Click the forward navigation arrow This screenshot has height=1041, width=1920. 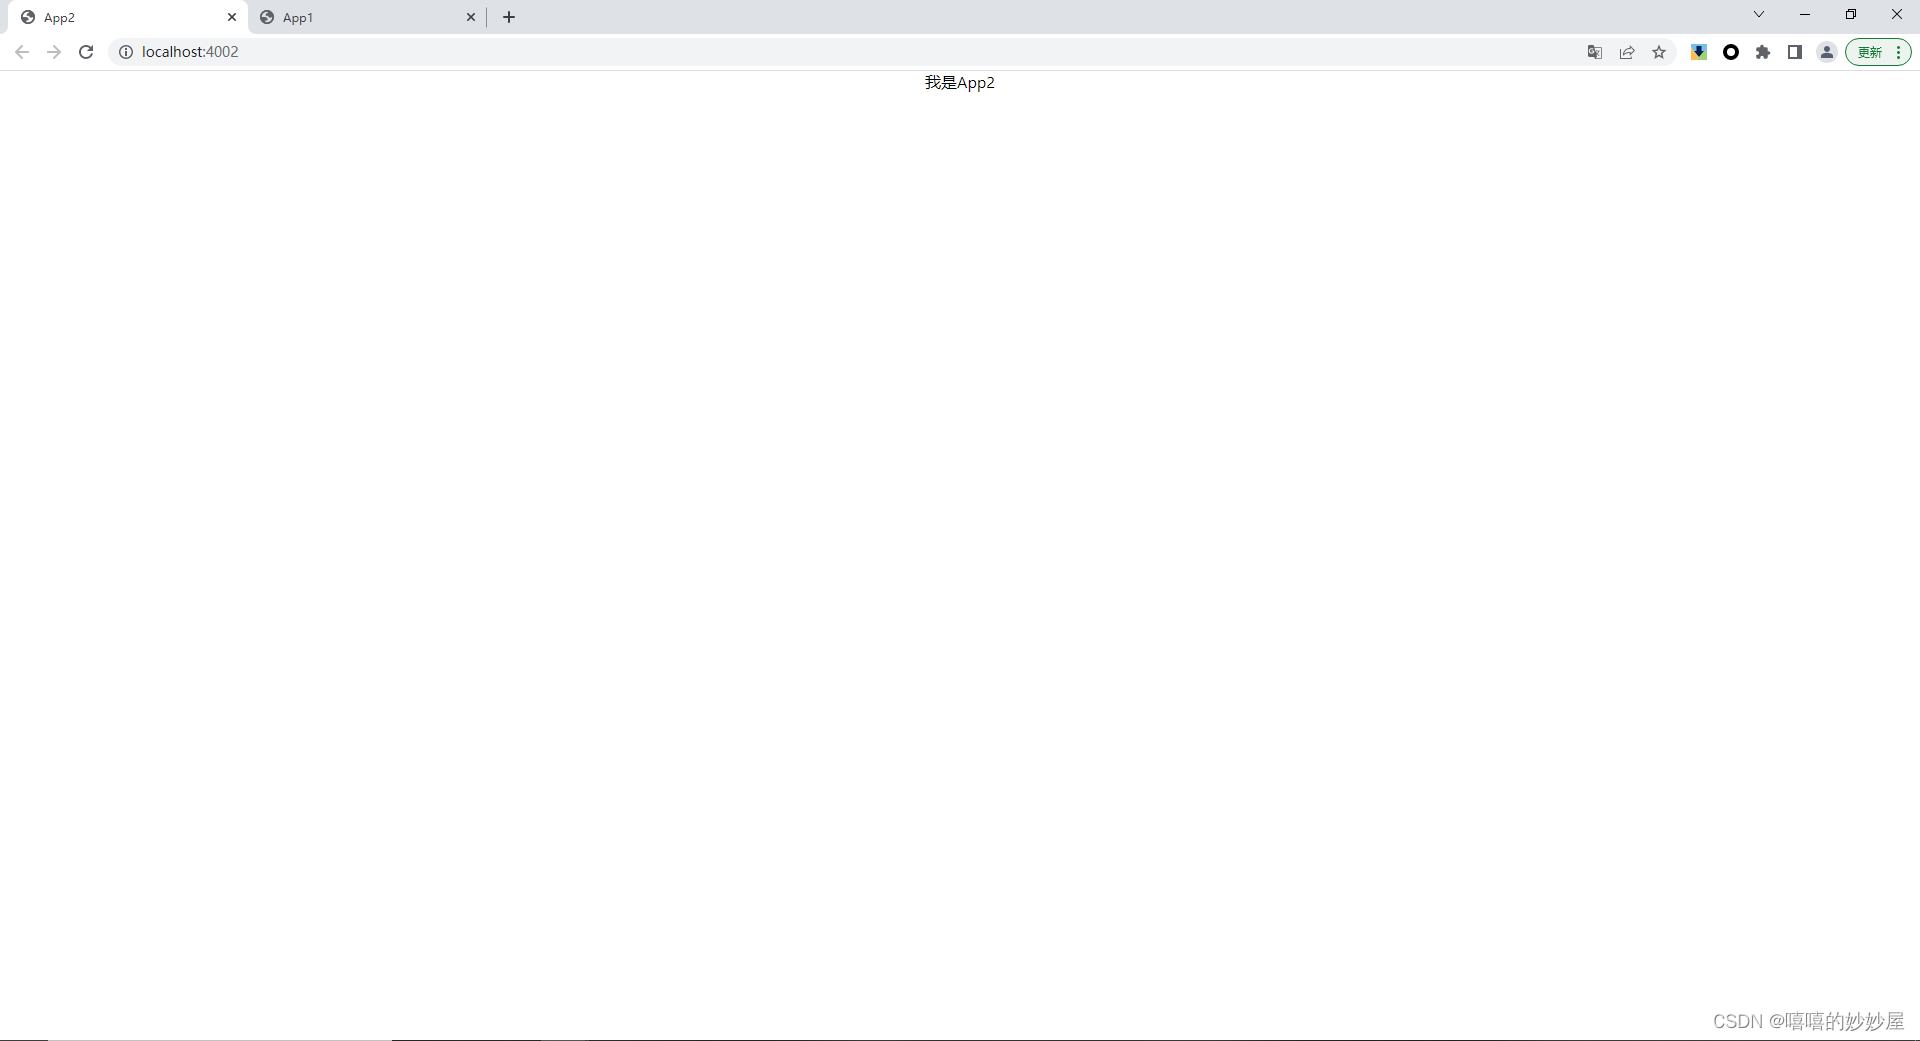tap(53, 52)
